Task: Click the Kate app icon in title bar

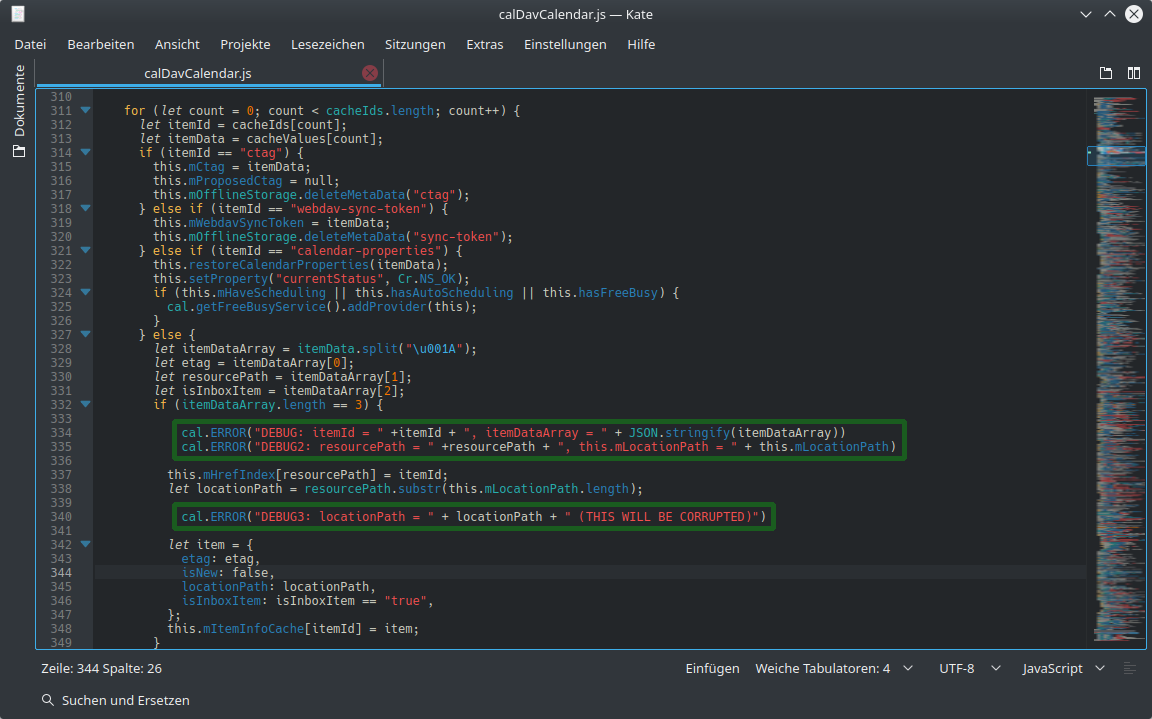Action: (x=18, y=14)
